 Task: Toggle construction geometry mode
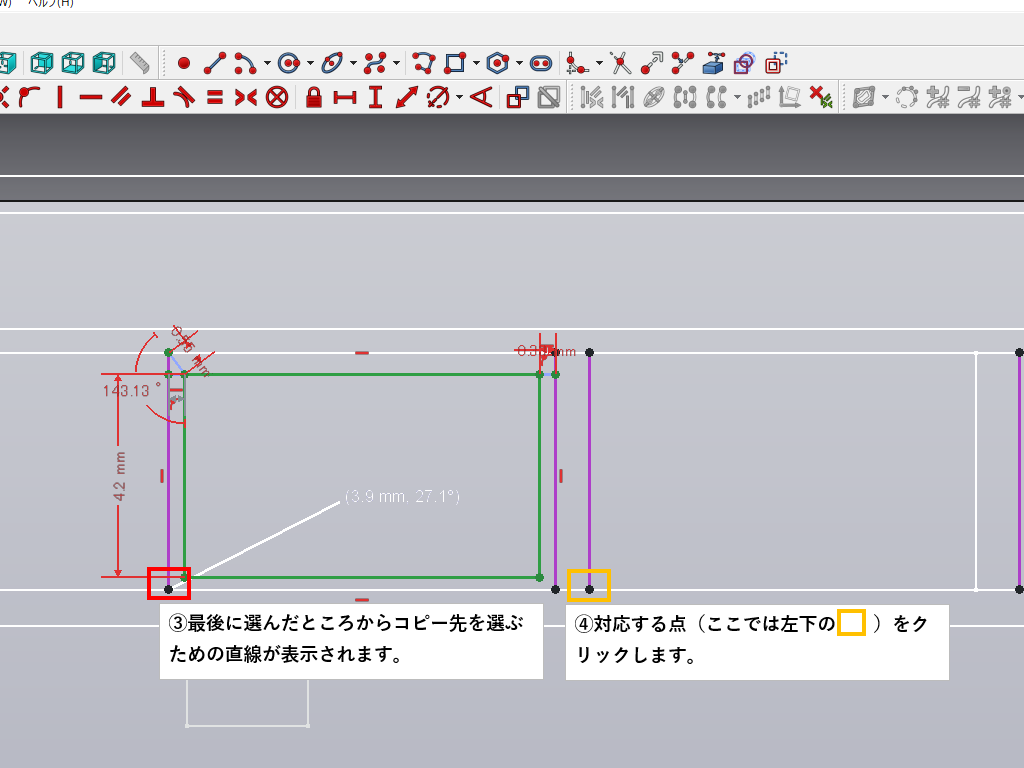[x=773, y=64]
